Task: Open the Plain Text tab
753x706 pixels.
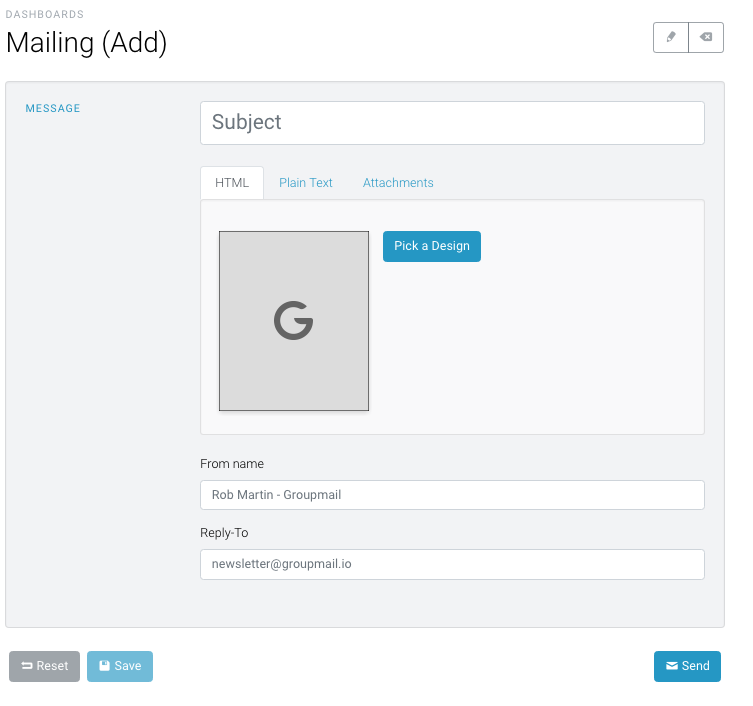Action: (305, 183)
